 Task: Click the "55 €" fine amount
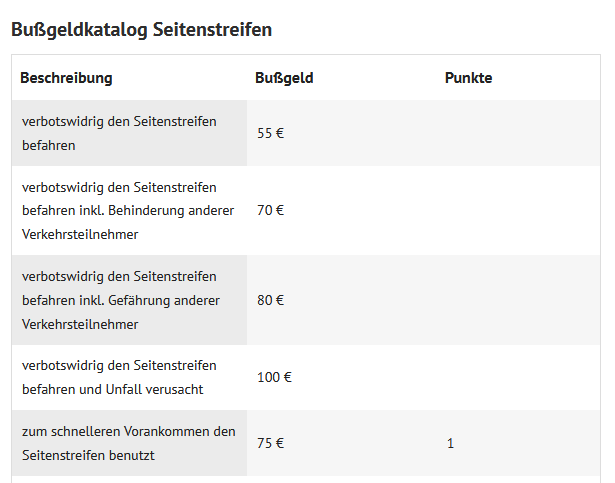coord(270,133)
